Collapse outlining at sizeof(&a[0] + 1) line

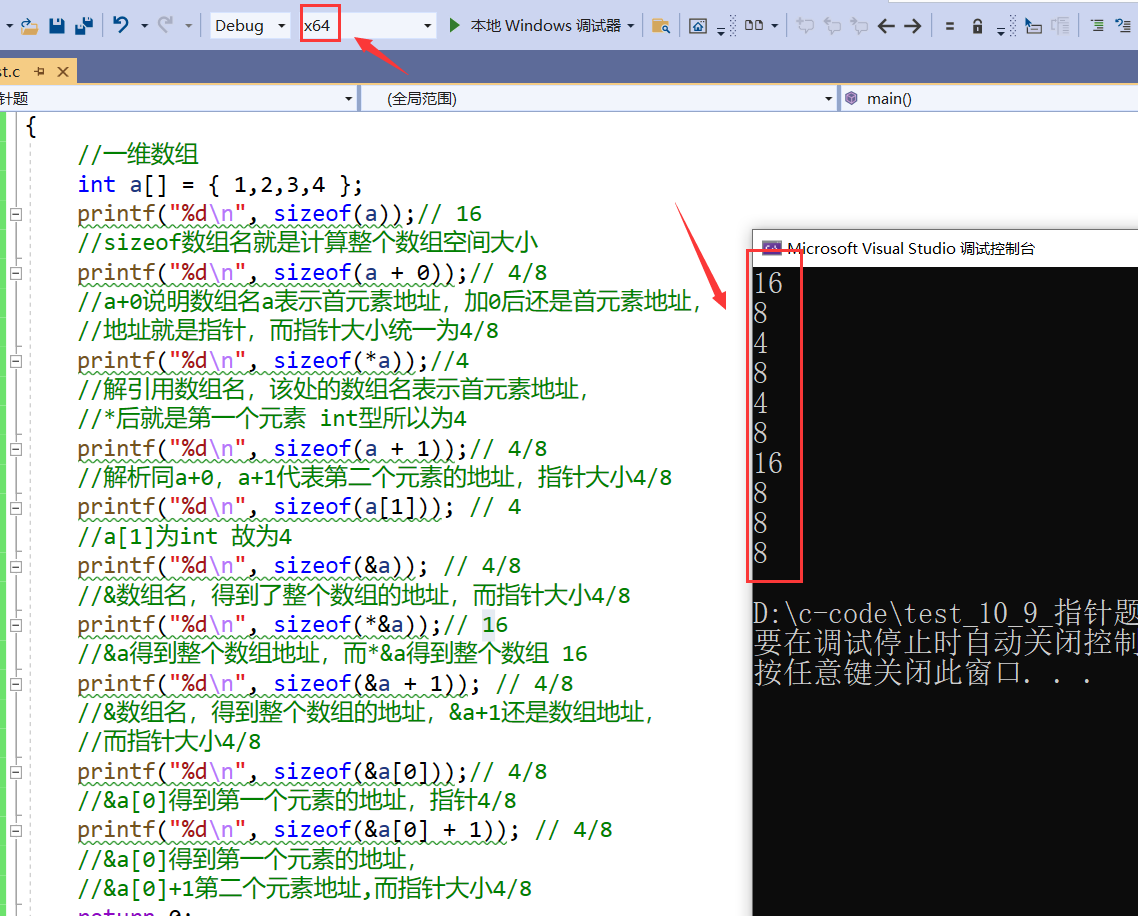(x=16, y=830)
